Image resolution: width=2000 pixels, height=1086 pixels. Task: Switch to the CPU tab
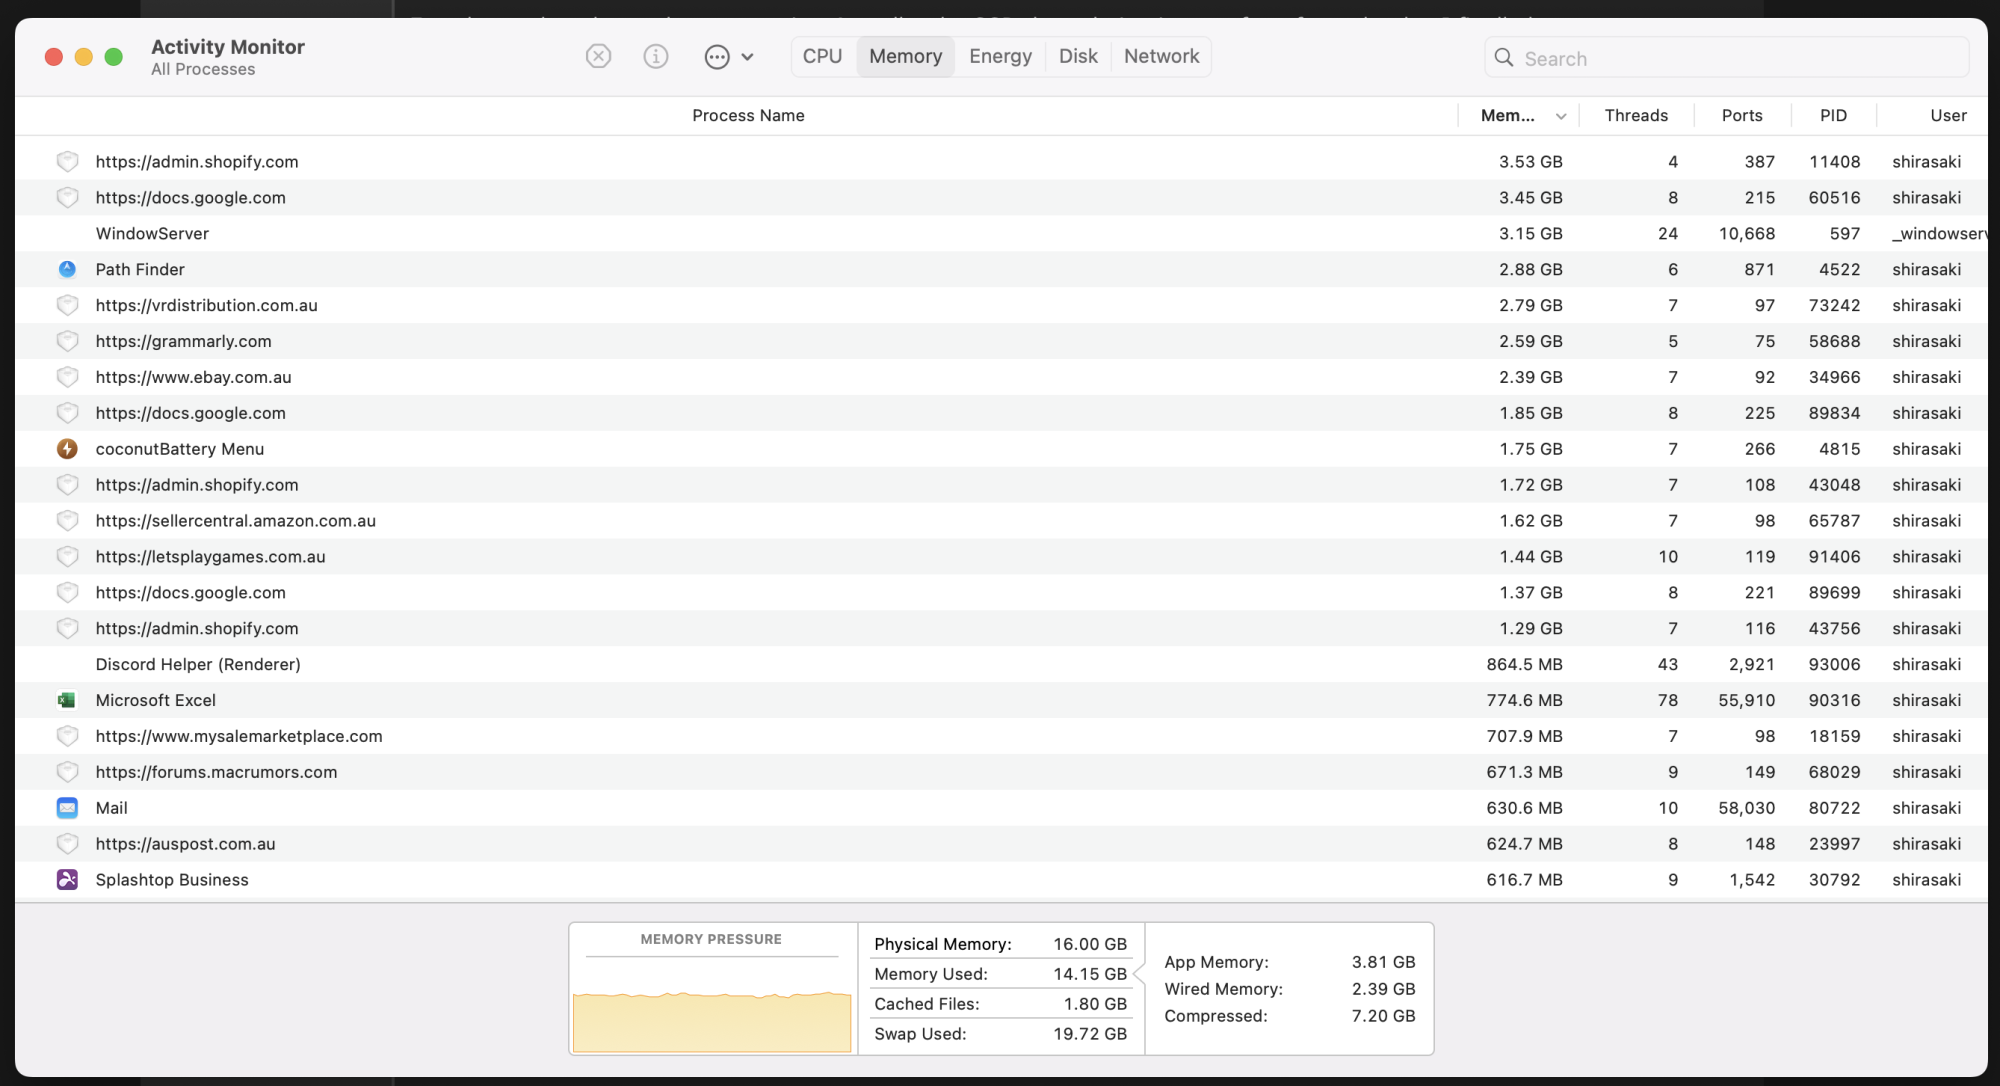[822, 56]
